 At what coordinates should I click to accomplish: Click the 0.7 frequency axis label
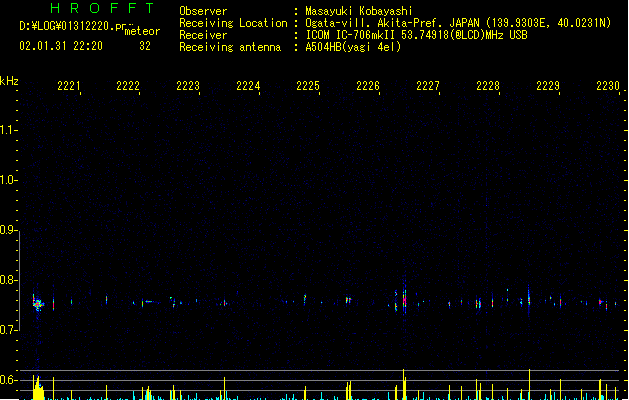tap(8, 330)
